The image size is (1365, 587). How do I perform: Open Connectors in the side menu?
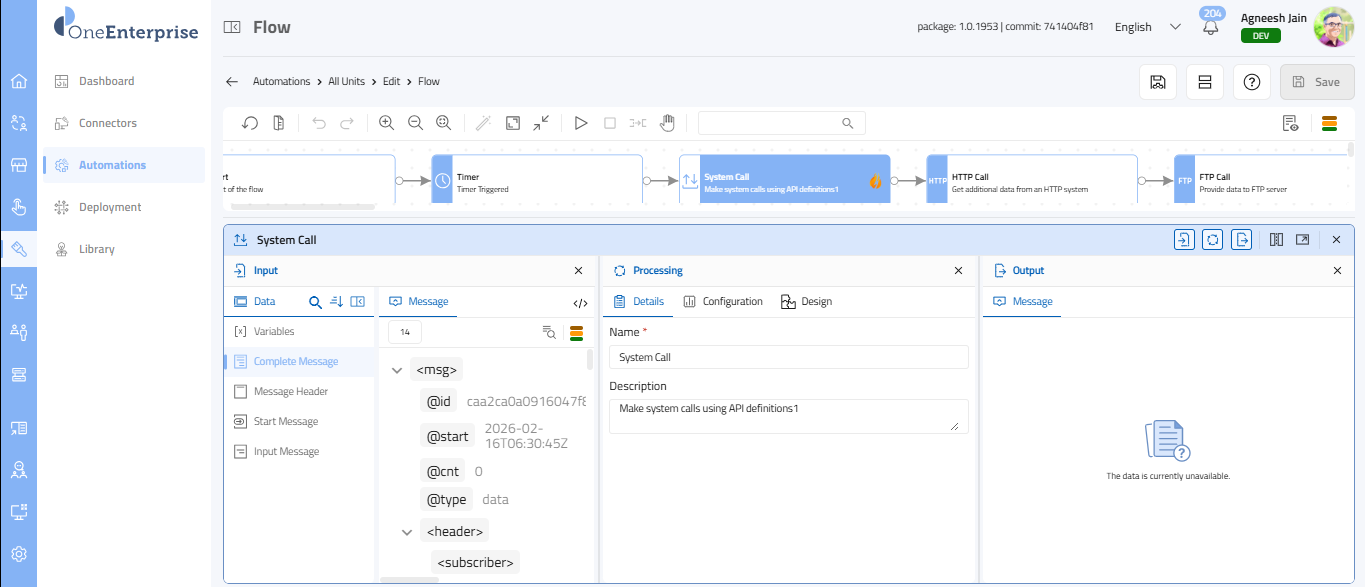(x=108, y=123)
